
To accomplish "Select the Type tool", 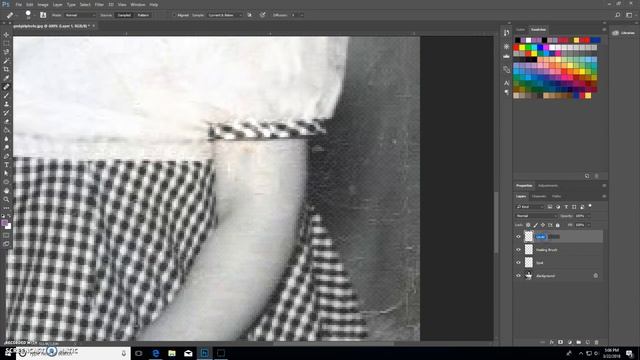I will tap(6, 164).
